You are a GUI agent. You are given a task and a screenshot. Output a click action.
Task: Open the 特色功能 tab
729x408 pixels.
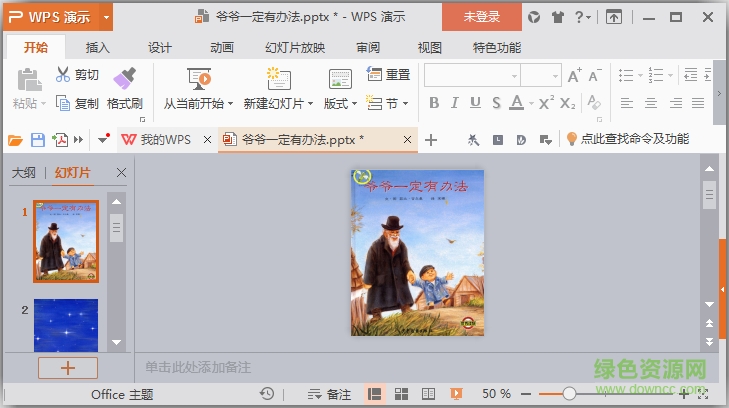pos(497,47)
